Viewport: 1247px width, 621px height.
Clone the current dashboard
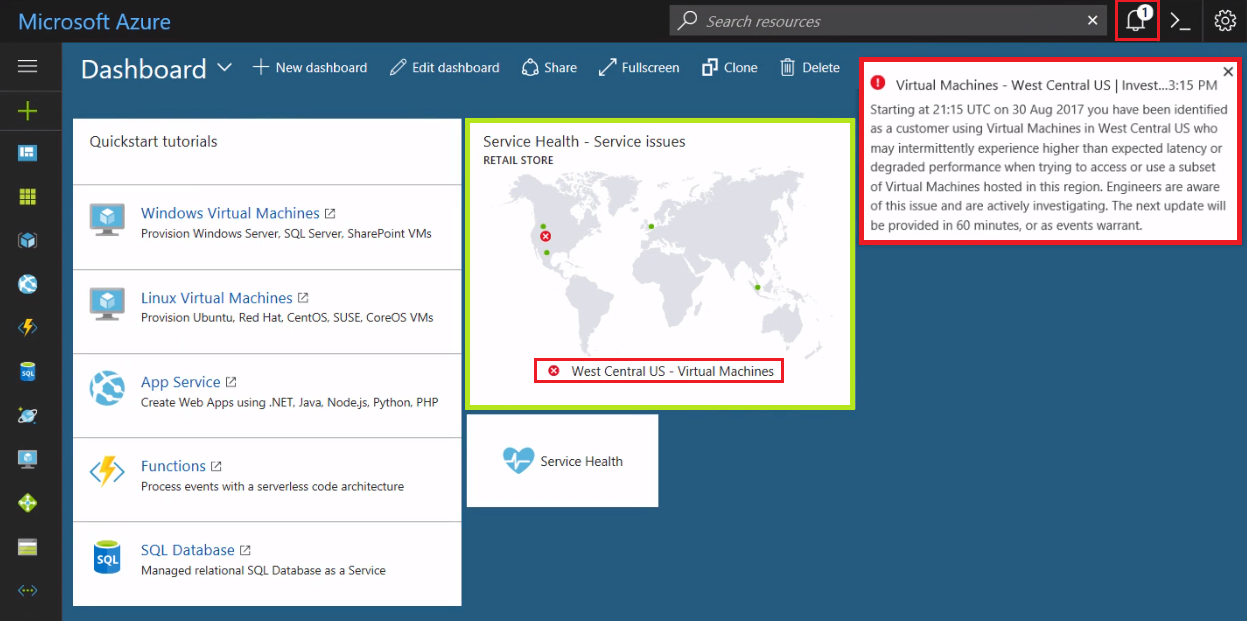pos(730,68)
